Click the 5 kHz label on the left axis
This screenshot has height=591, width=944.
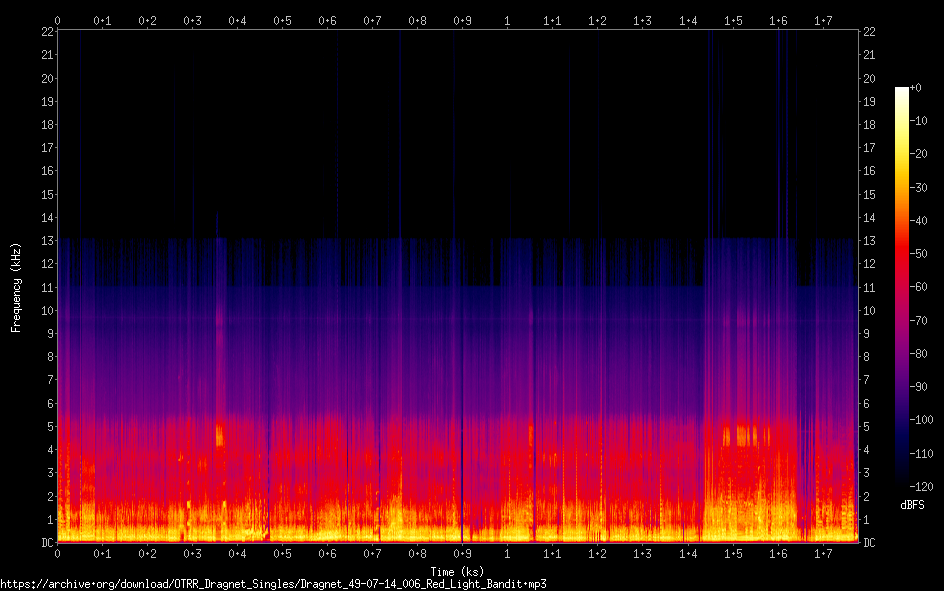[47, 427]
